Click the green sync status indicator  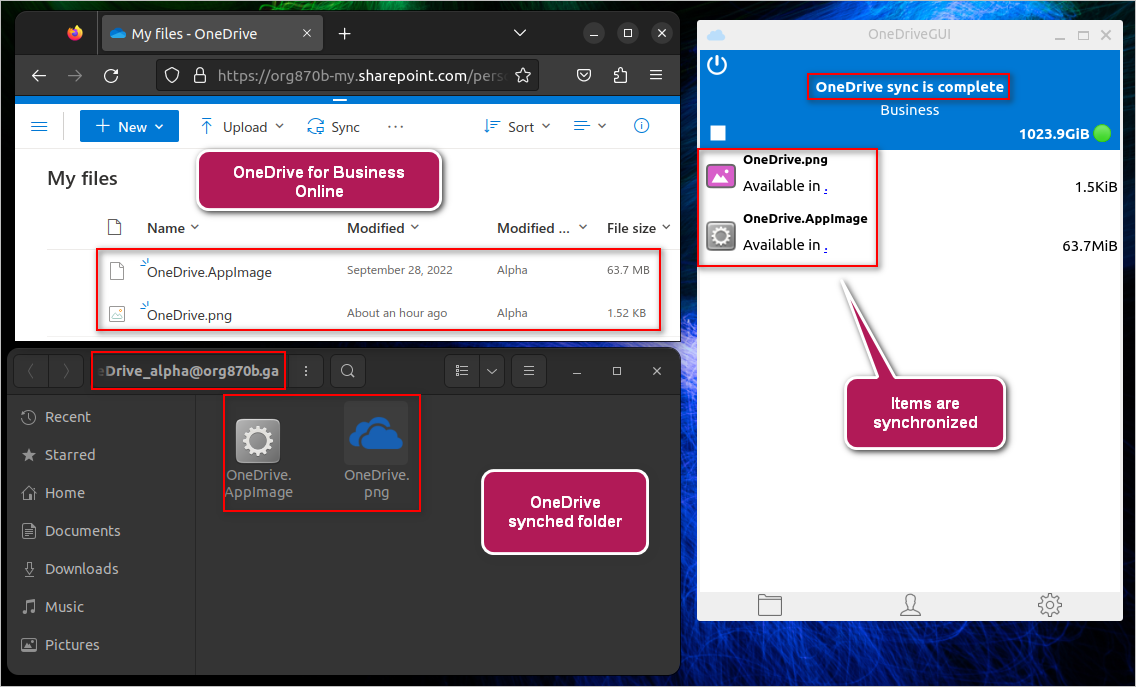click(x=1103, y=133)
